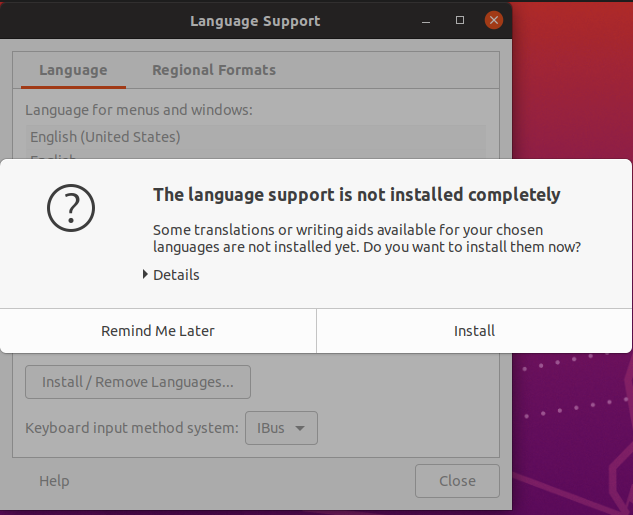Click the 'Language for menus and windows:' label
The height and width of the screenshot is (515, 633).
point(139,110)
